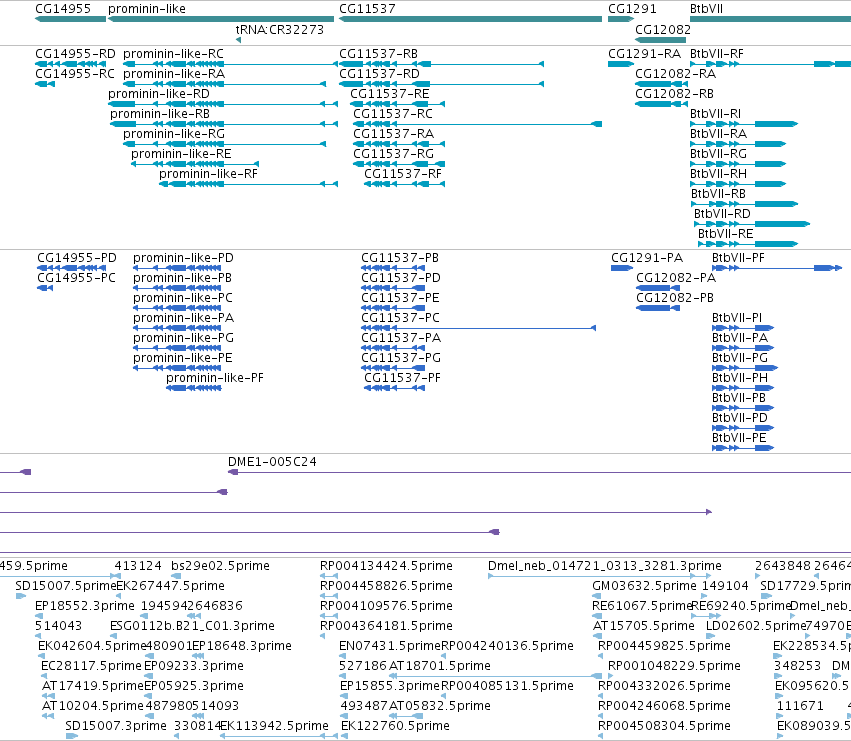Select transcript prominin-like-RE
Image resolution: width=851 pixels, height=741 pixels.
(181, 154)
